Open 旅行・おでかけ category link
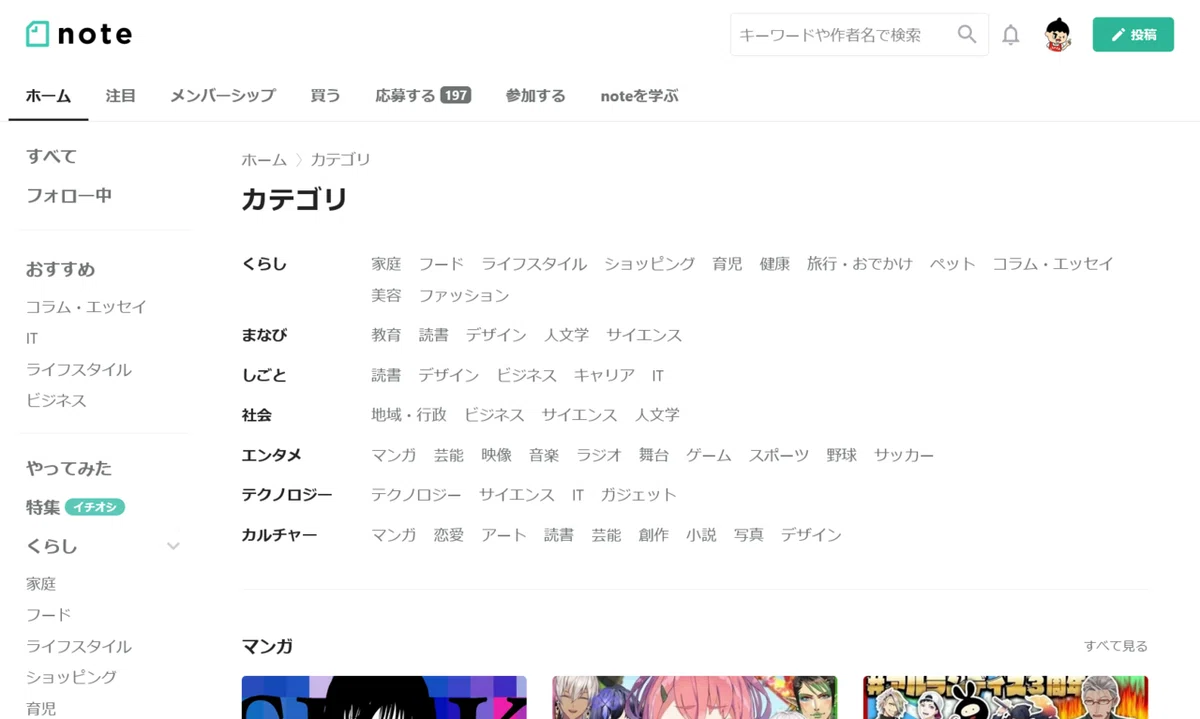 pos(860,264)
